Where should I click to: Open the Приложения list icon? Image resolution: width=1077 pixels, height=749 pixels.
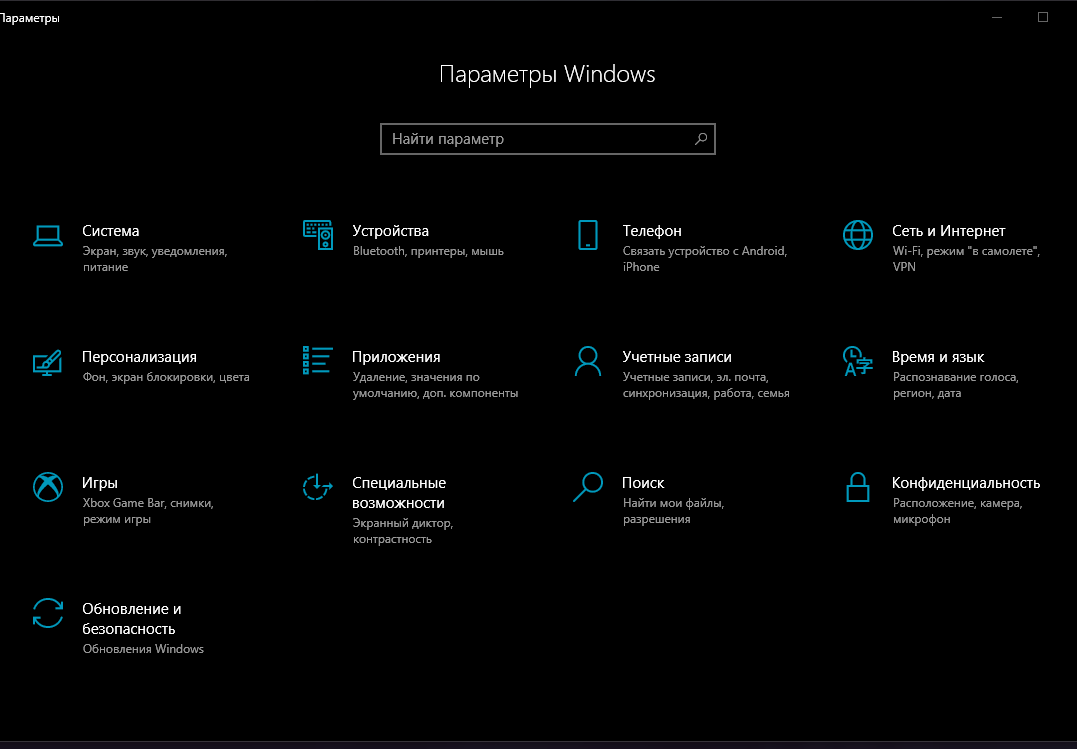point(317,360)
